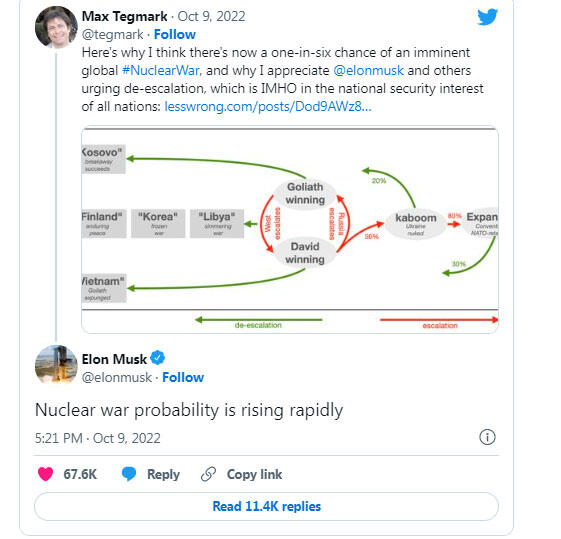
Task: Open the escalation diagram image
Action: pos(290,230)
